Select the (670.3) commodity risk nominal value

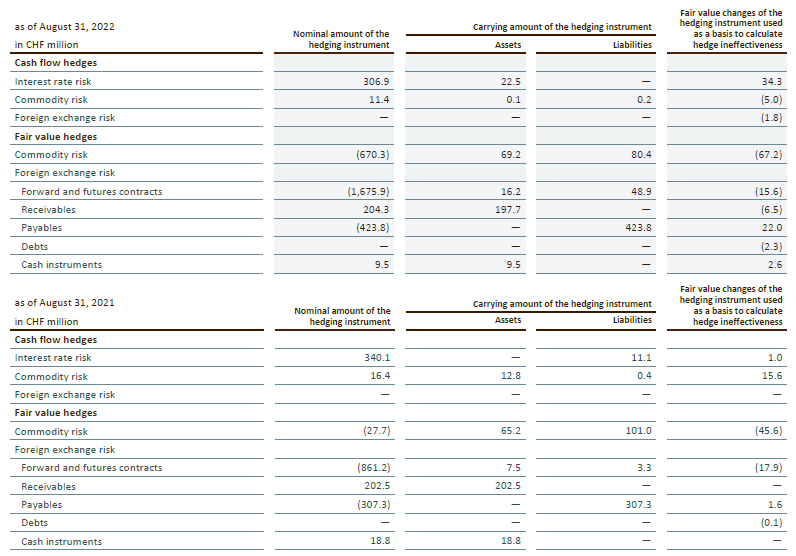pos(368,155)
